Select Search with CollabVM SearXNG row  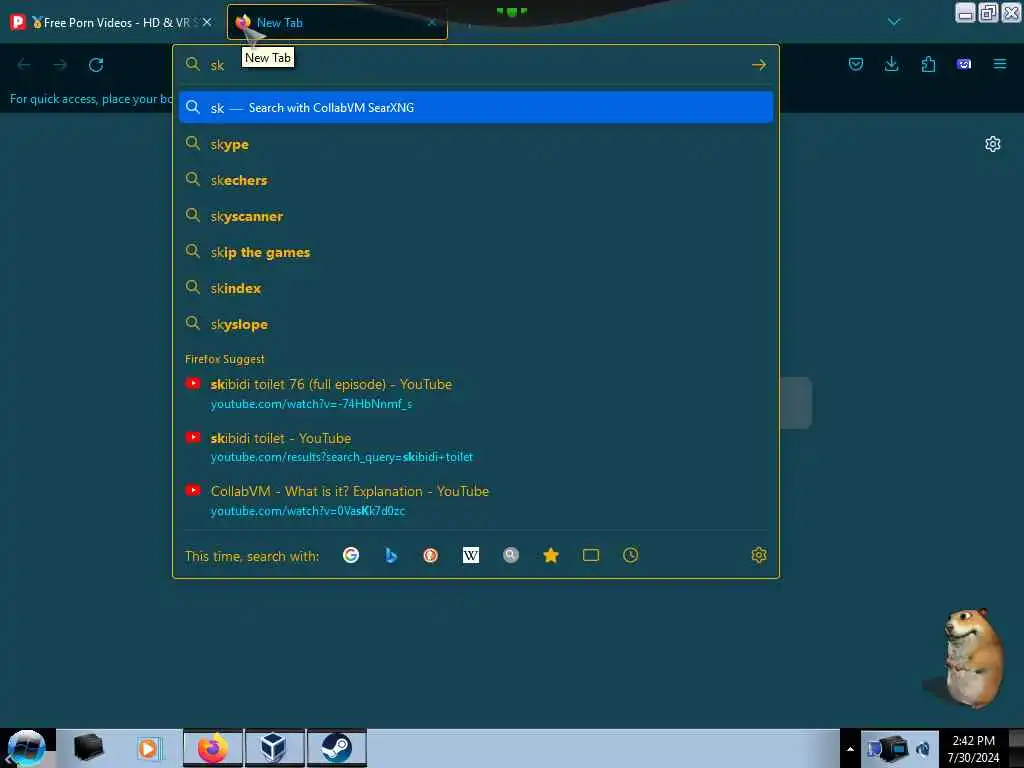pyautogui.click(x=475, y=108)
